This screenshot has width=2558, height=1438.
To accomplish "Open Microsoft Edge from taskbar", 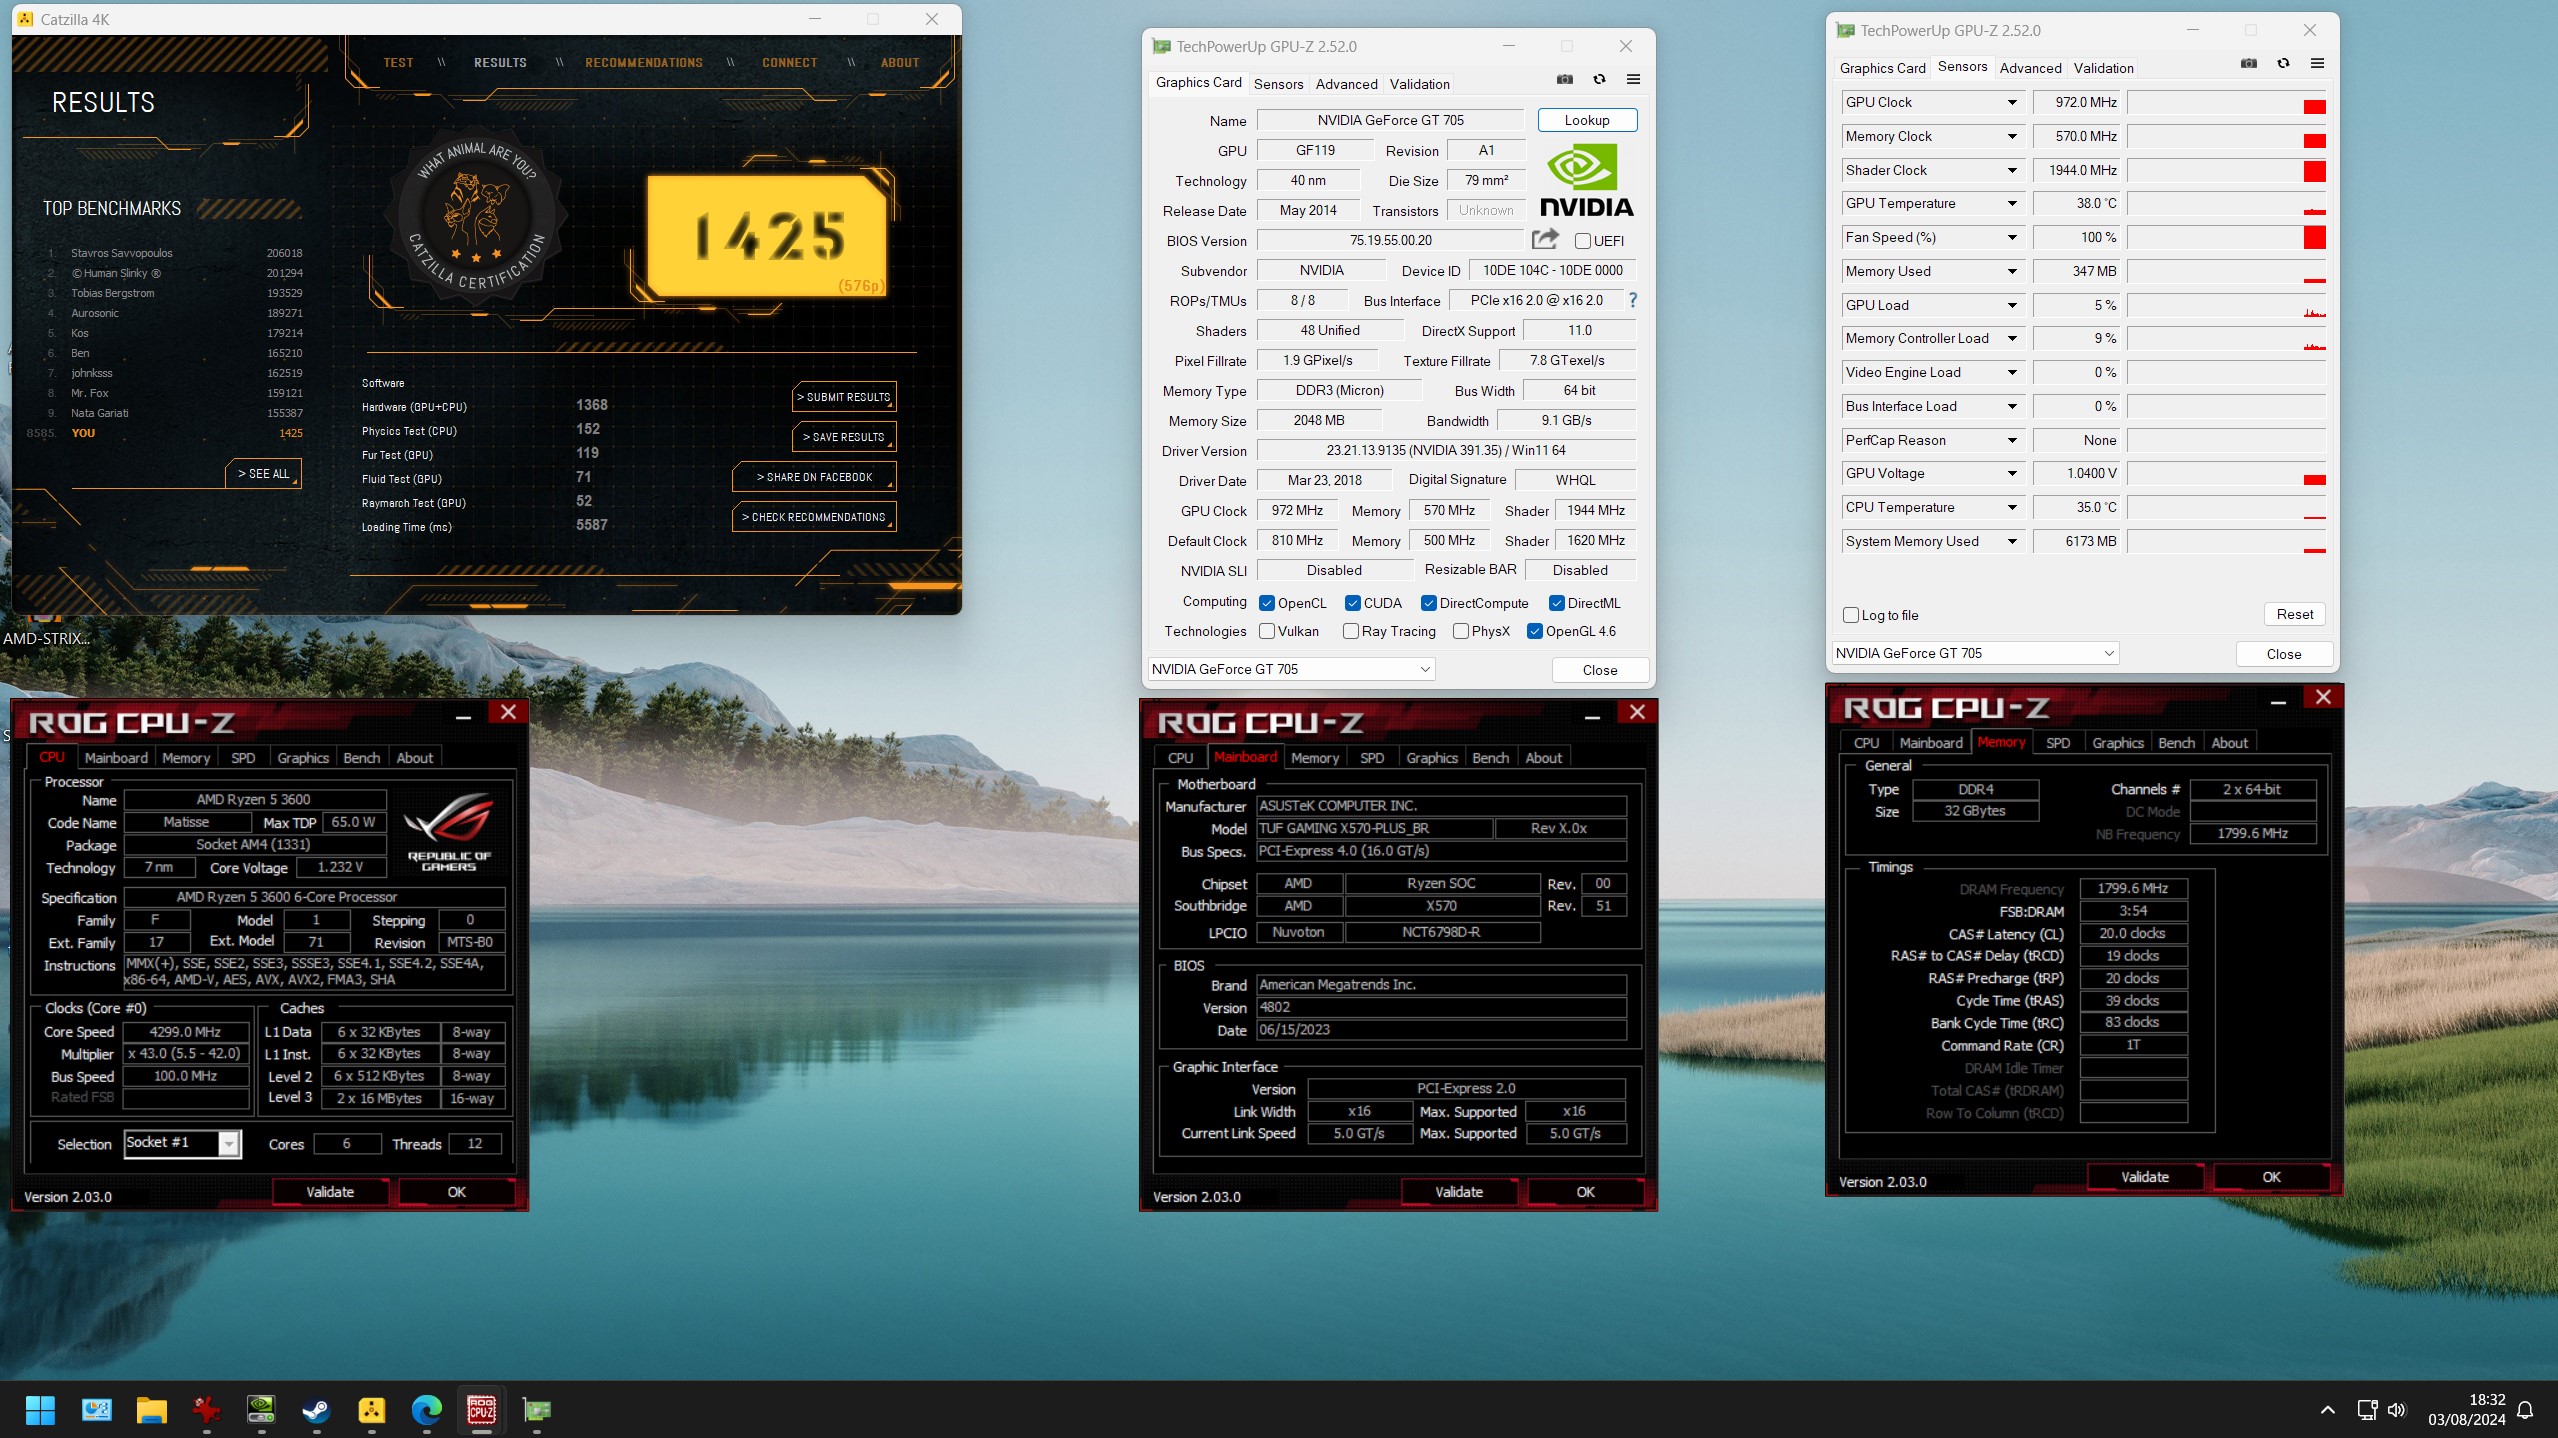I will tap(427, 1410).
